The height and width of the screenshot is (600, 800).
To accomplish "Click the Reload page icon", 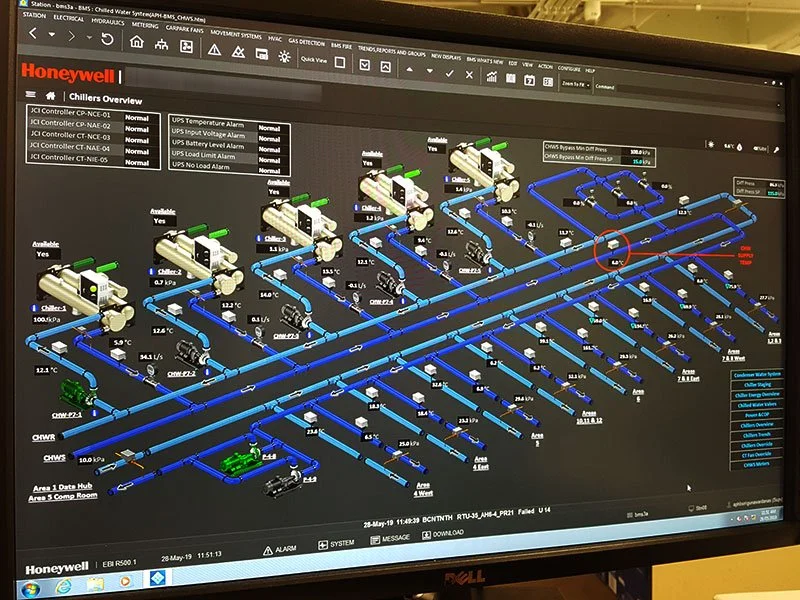I will point(107,39).
